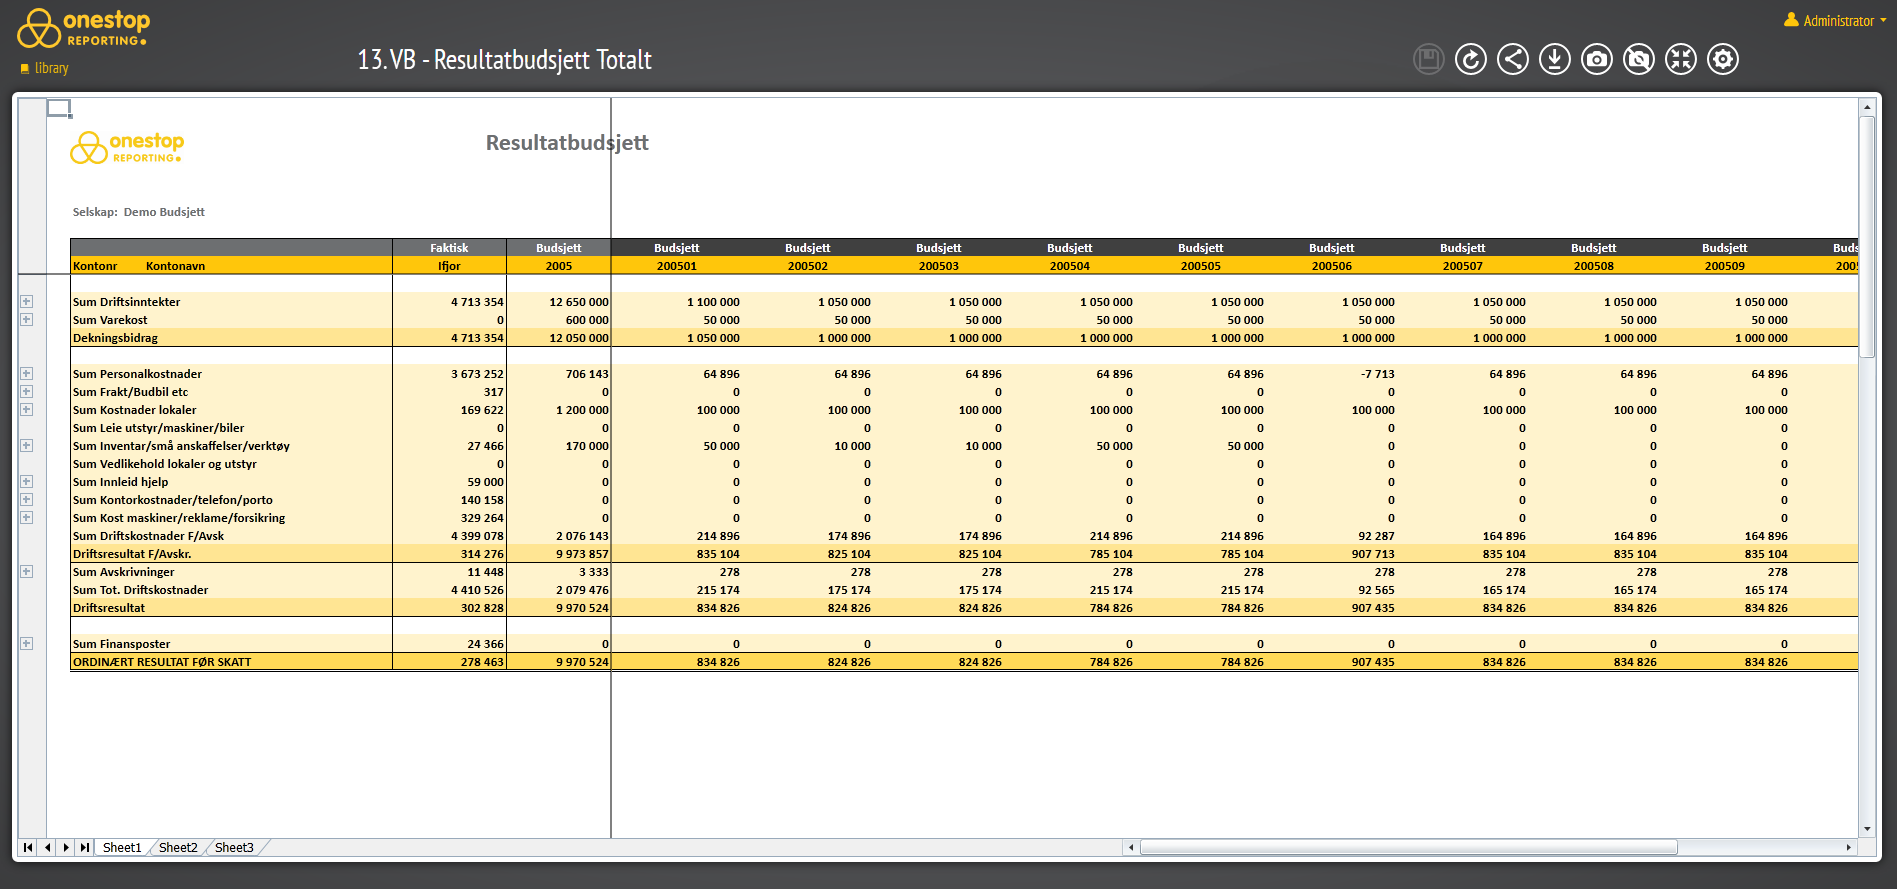This screenshot has height=889, width=1897.
Task: Expand the Sum Innleid hjelp row
Action: point(27,482)
